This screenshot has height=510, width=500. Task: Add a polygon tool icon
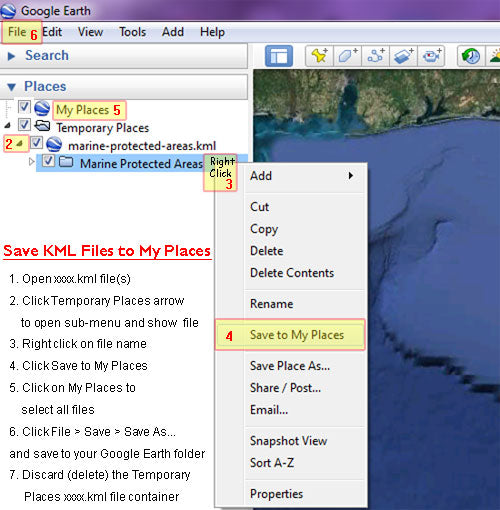[347, 56]
